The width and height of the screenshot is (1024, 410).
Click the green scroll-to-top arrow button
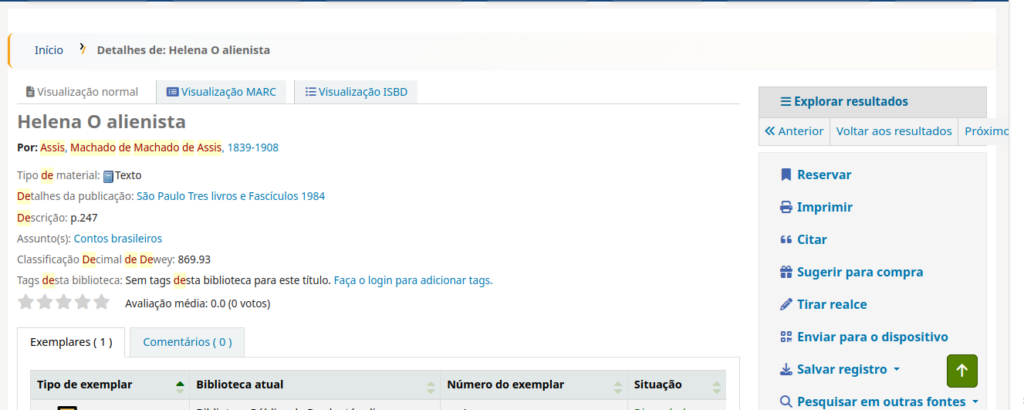[962, 370]
